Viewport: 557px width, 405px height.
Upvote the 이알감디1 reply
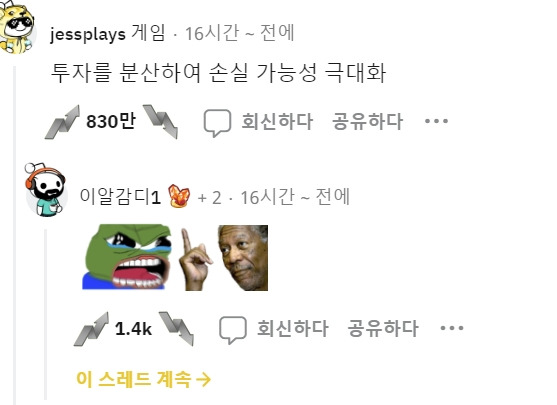91,329
